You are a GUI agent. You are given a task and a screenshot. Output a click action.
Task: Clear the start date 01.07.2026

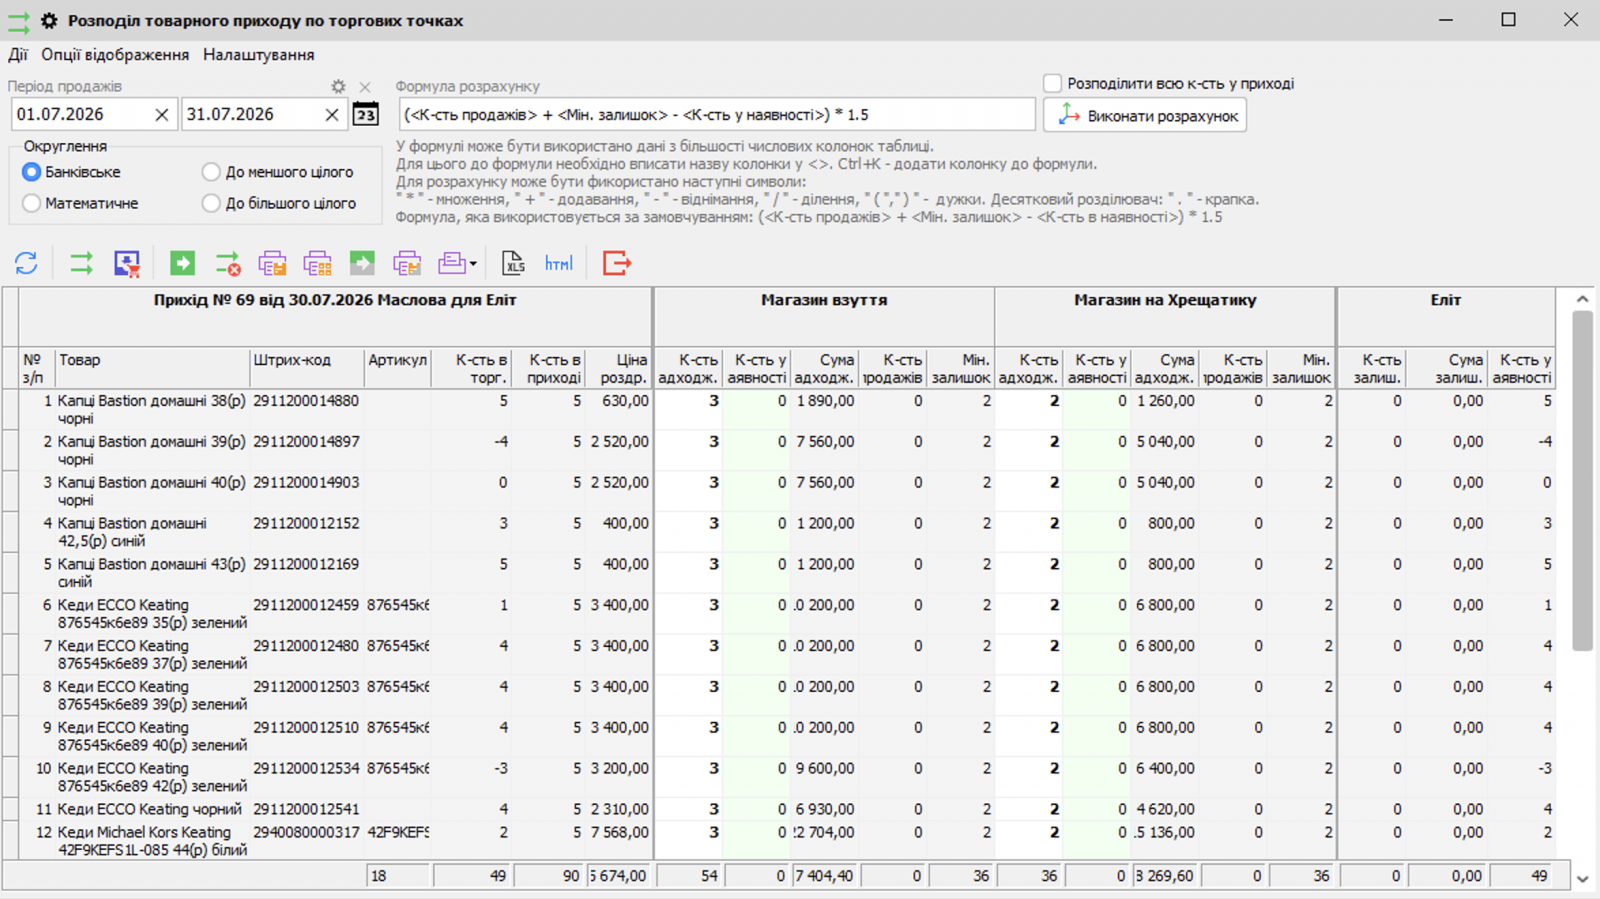tap(161, 115)
